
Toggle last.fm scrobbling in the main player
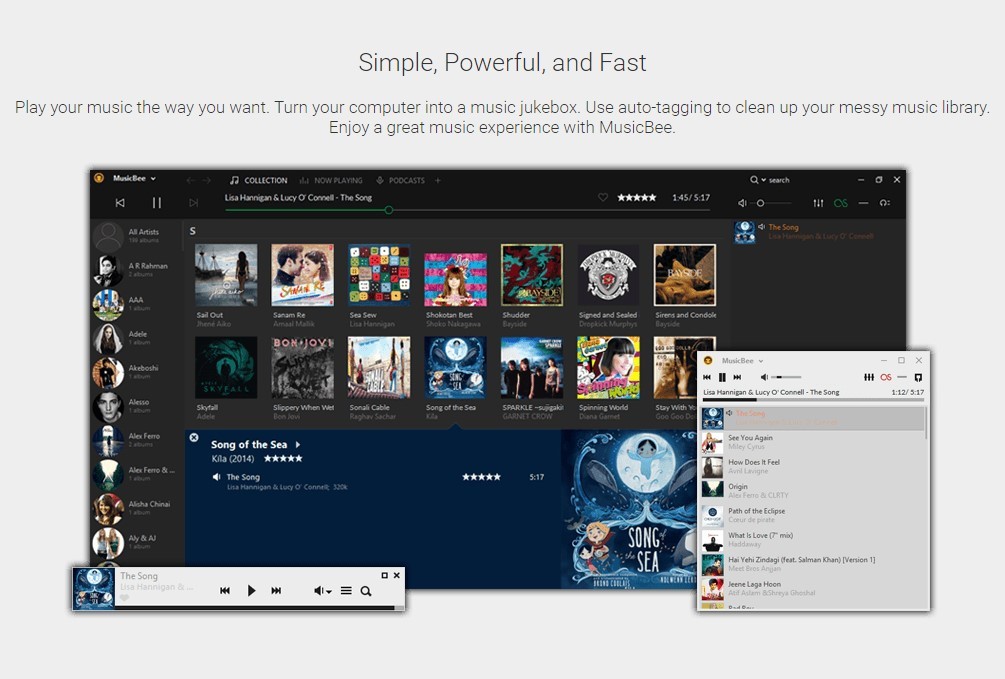tap(841, 203)
